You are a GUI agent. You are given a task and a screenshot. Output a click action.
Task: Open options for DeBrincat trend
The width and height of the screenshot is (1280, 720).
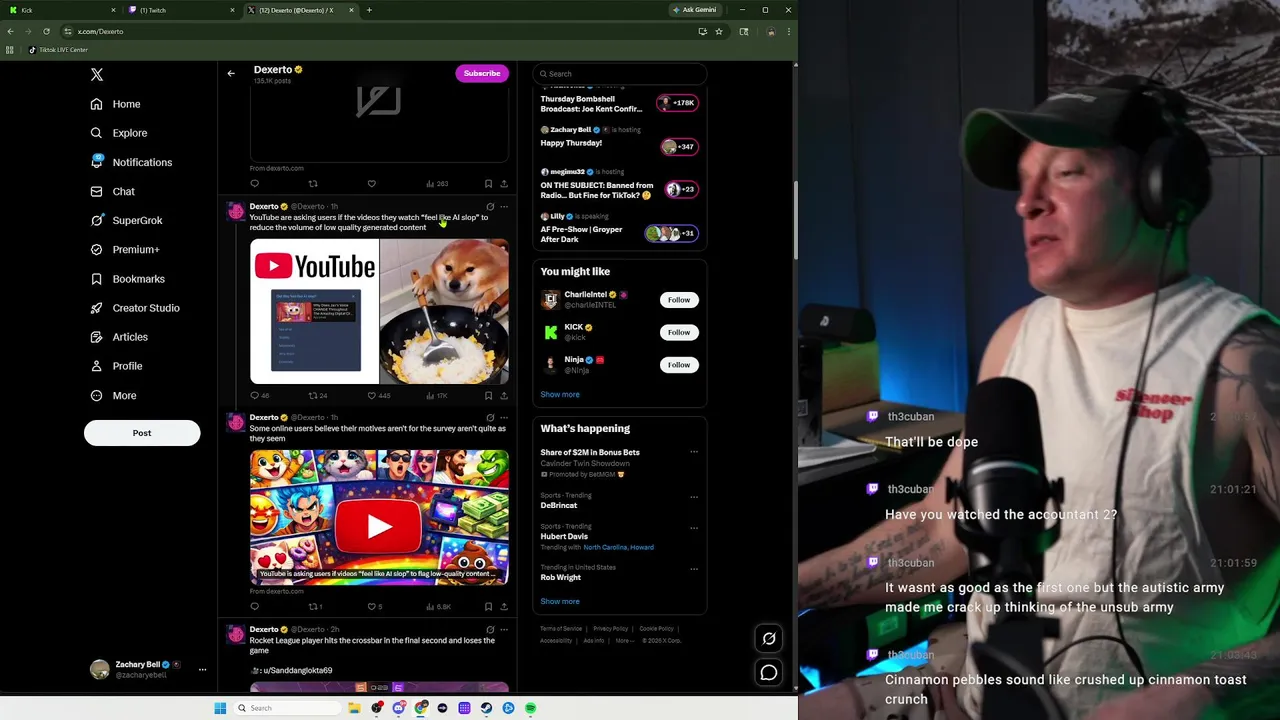coord(694,497)
